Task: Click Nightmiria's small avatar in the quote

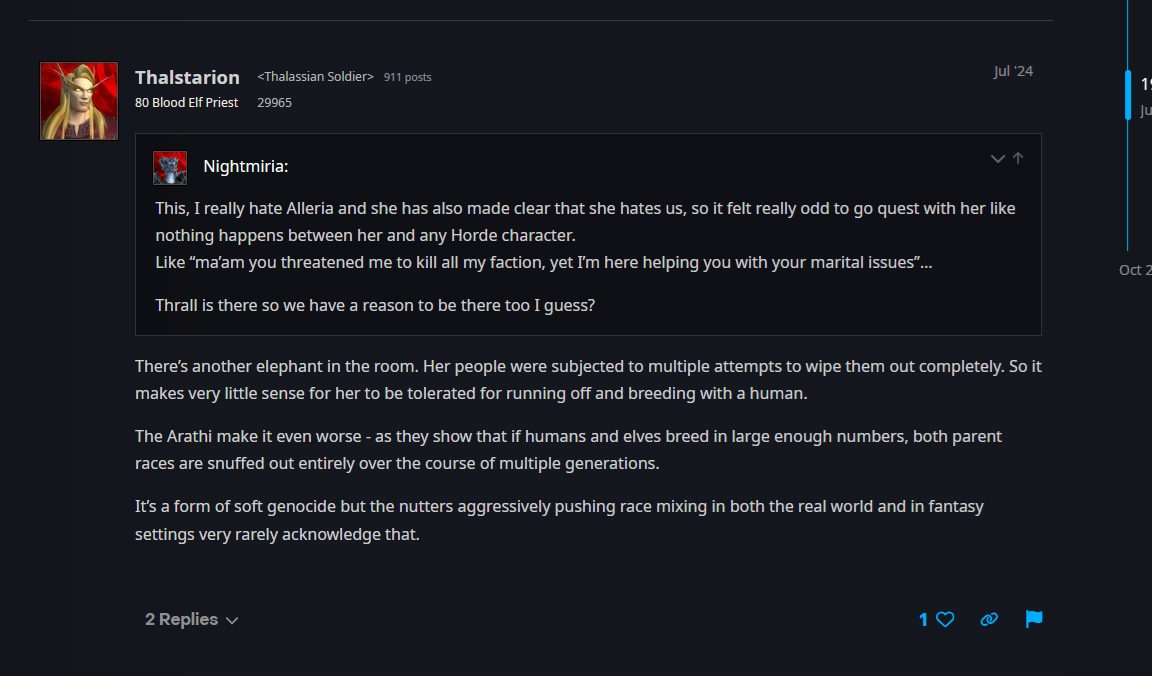Action: click(x=170, y=167)
